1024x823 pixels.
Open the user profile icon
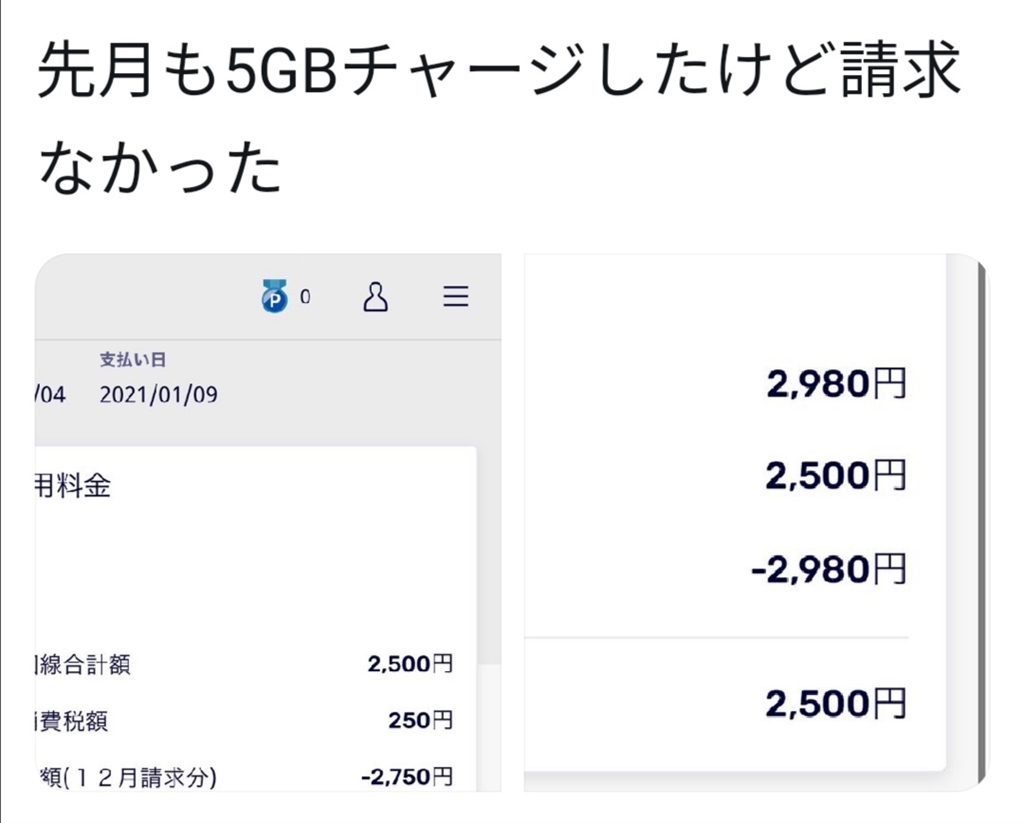[375, 297]
